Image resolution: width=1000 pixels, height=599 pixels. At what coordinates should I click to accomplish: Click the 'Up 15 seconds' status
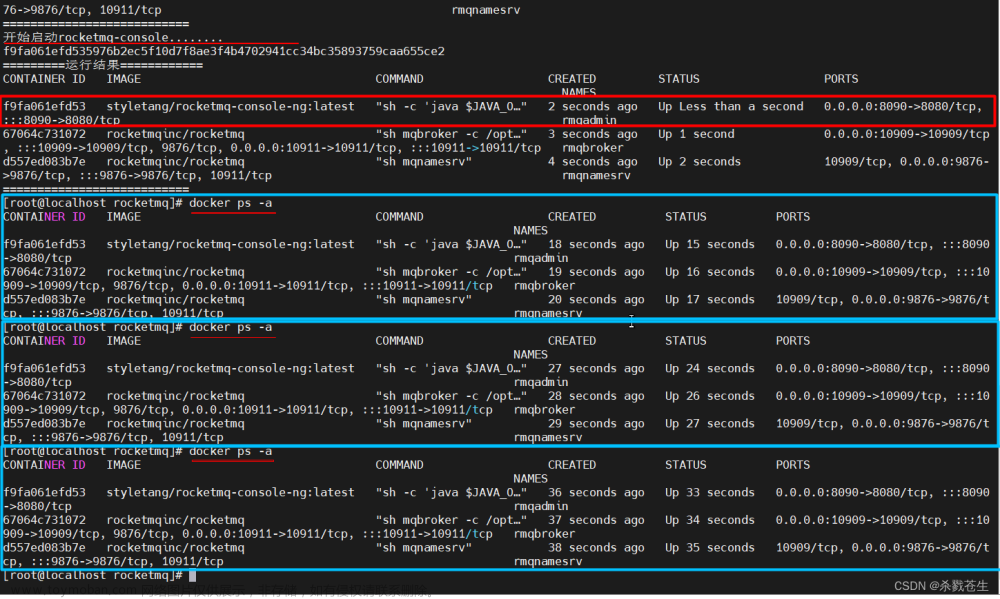coord(710,244)
